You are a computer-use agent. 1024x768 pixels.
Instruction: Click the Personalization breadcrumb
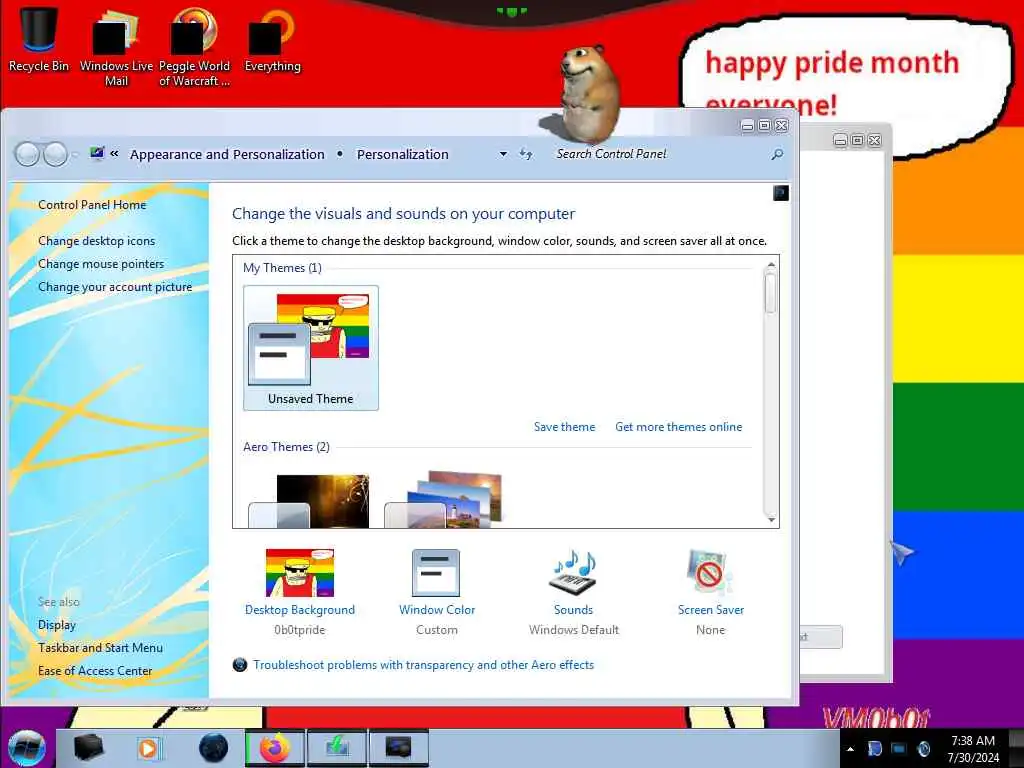[x=402, y=154]
